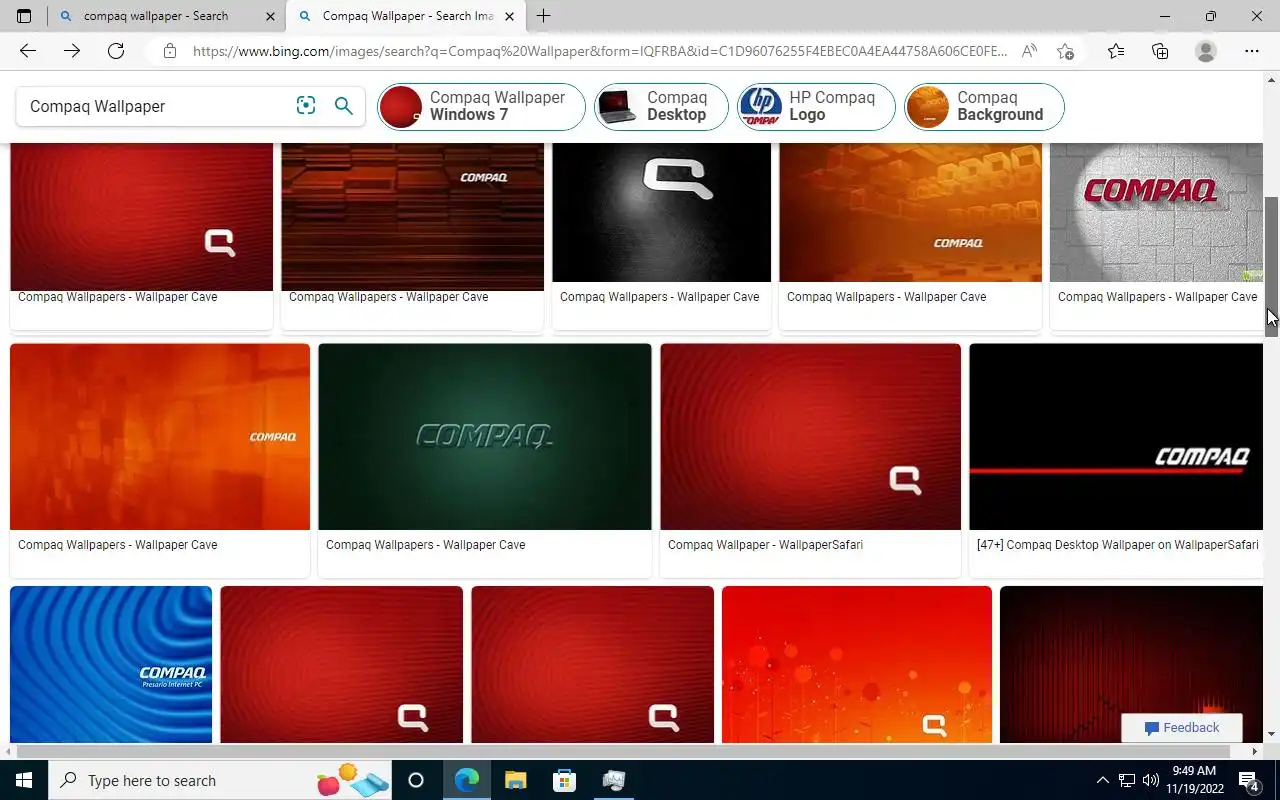Click the browser Forward arrow
The image size is (1280, 800).
coord(71,51)
